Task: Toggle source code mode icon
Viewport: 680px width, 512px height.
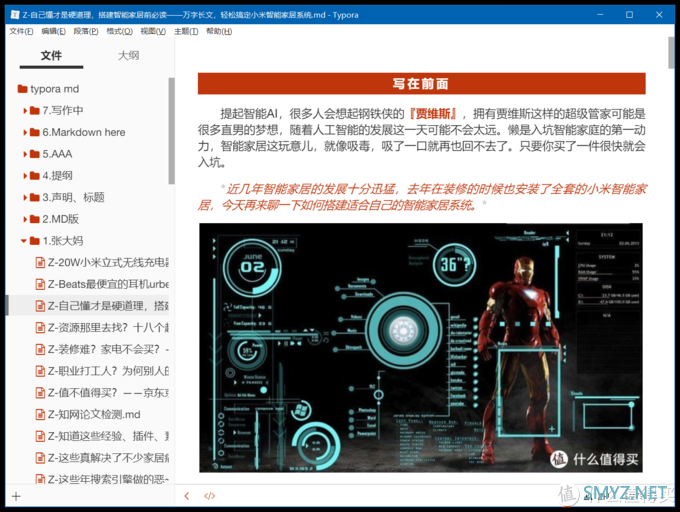Action: point(209,496)
